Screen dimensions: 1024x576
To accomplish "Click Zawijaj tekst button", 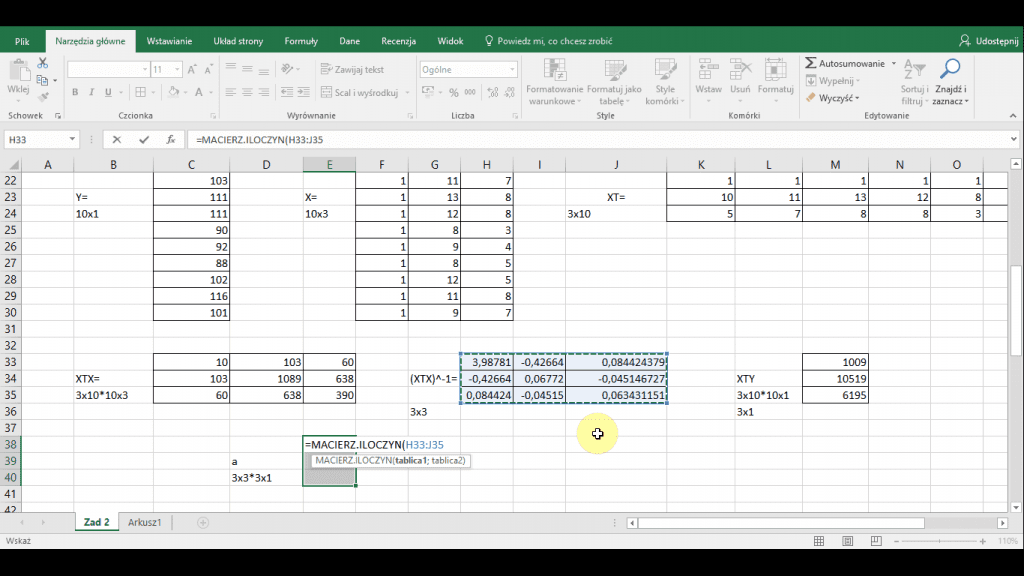I will pyautogui.click(x=352, y=69).
